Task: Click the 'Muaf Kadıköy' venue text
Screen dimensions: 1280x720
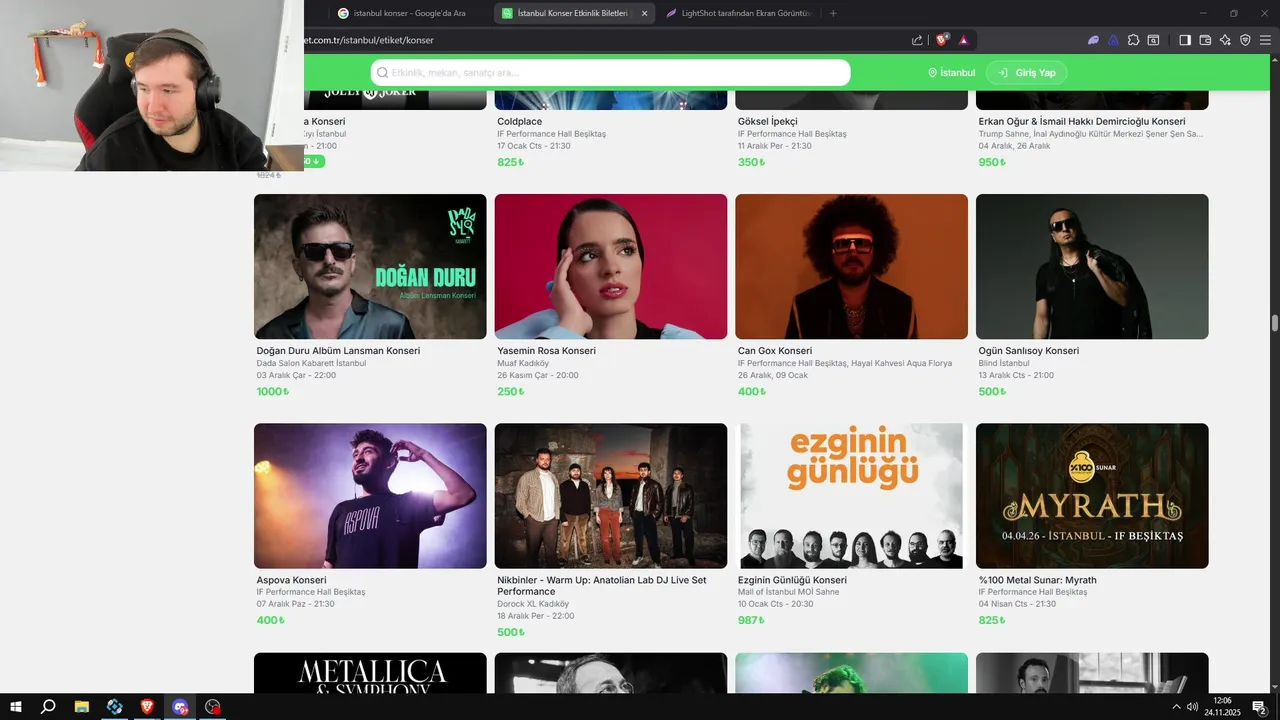Action: [x=524, y=364]
